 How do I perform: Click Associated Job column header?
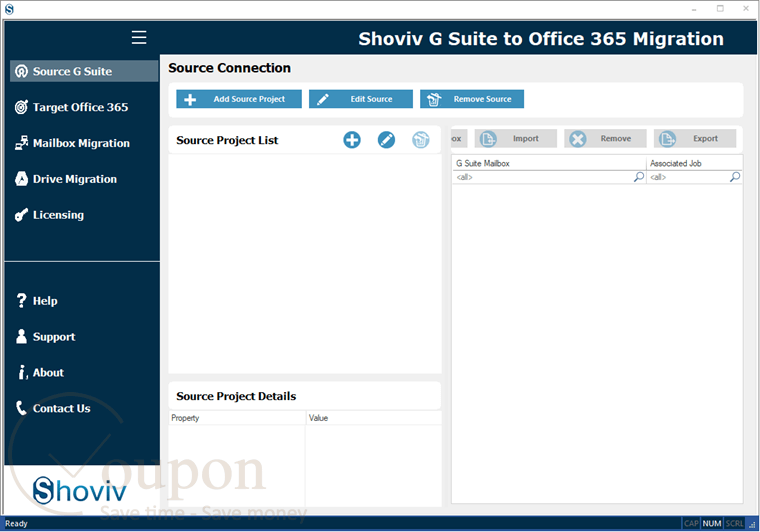click(694, 163)
